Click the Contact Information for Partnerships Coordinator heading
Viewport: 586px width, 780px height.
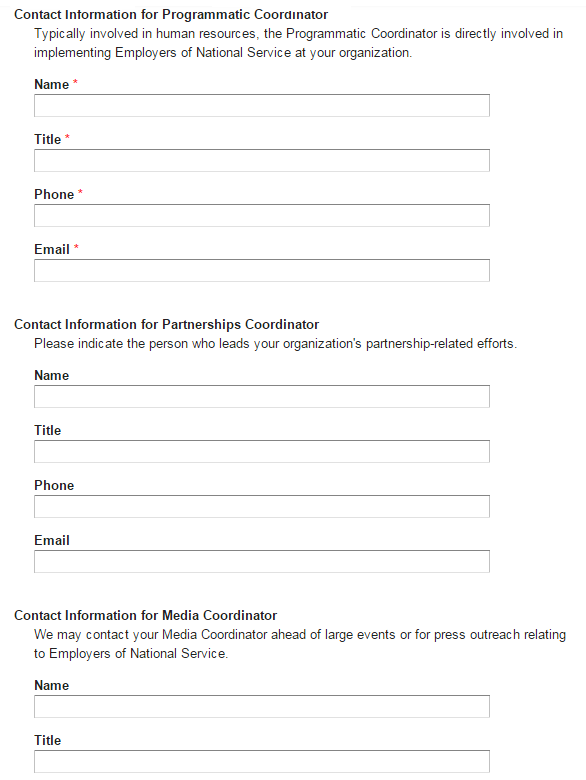167,324
